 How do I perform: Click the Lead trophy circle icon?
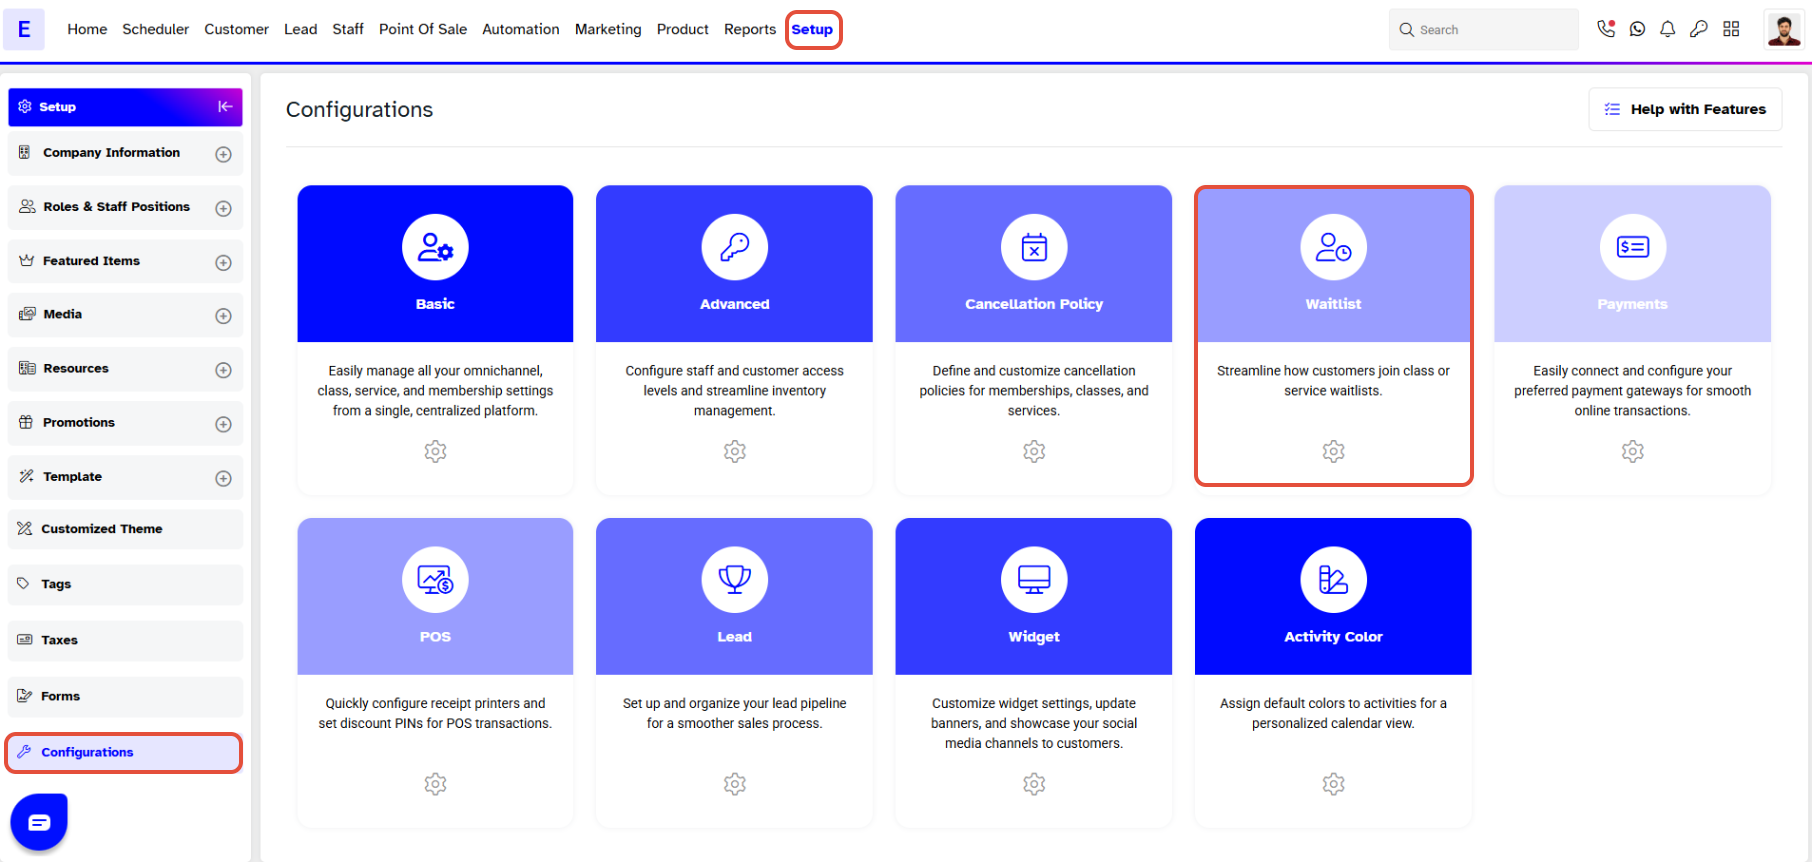[735, 579]
